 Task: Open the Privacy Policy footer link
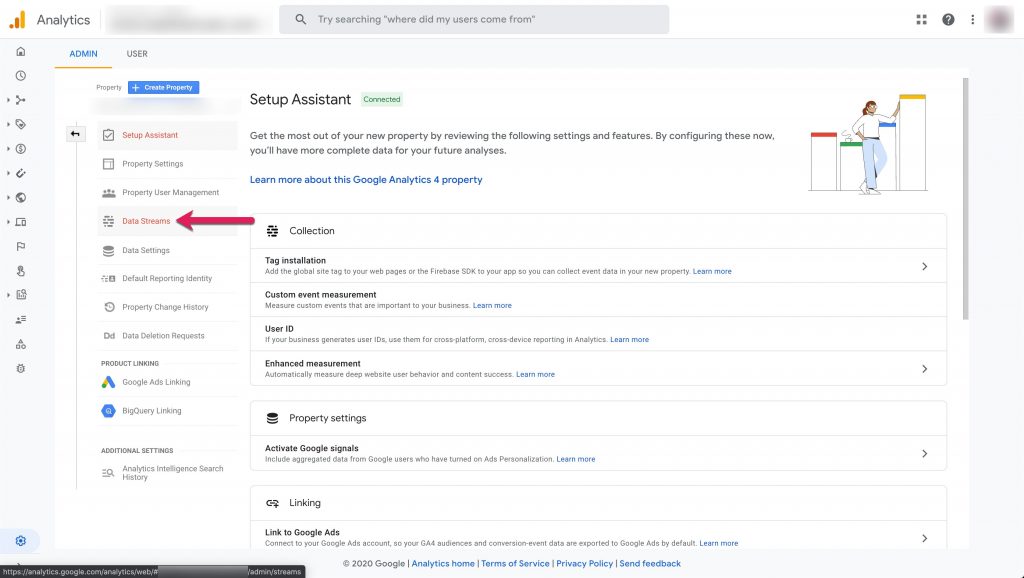[584, 564]
